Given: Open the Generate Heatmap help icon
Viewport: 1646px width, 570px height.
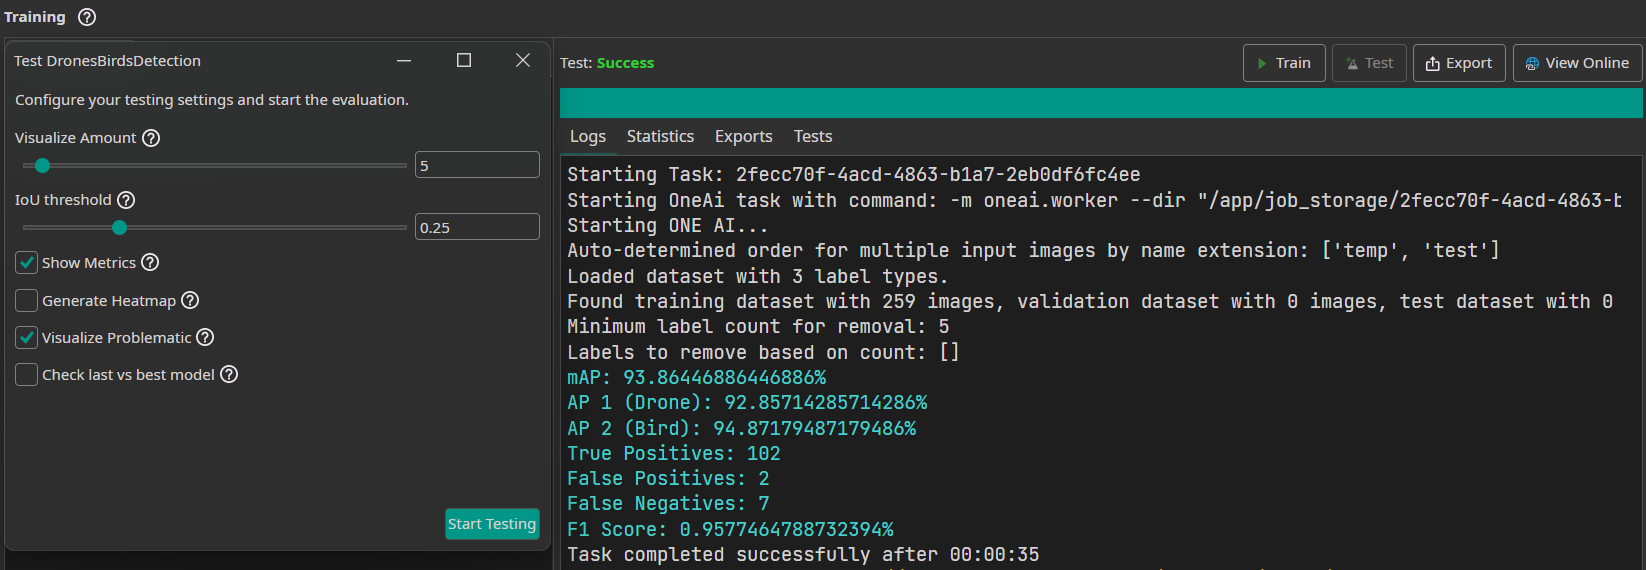Looking at the screenshot, I should [x=190, y=300].
